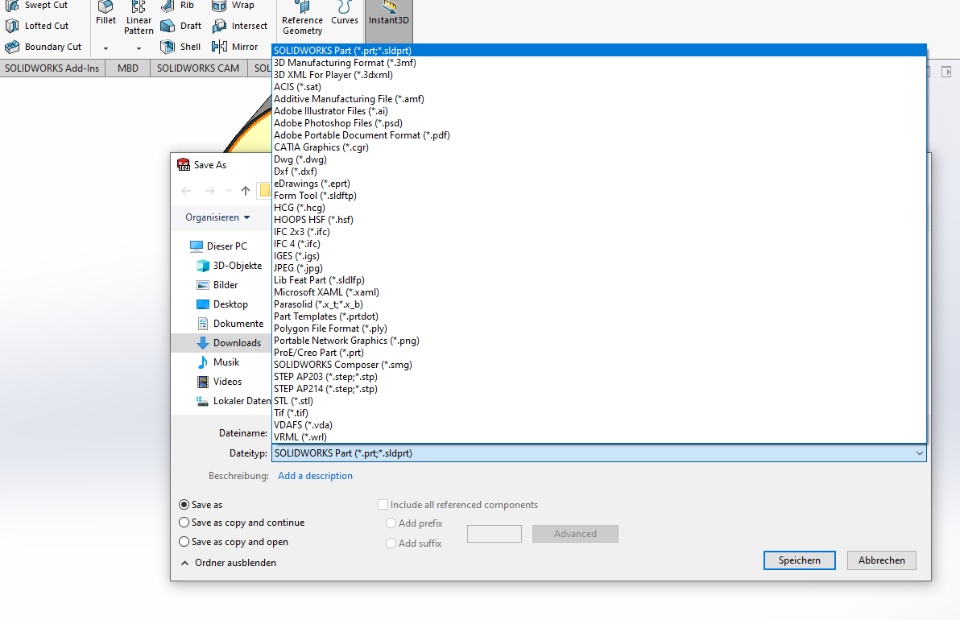960x620 pixels.
Task: Select the Lofted Cut tool
Action: click(x=37, y=26)
